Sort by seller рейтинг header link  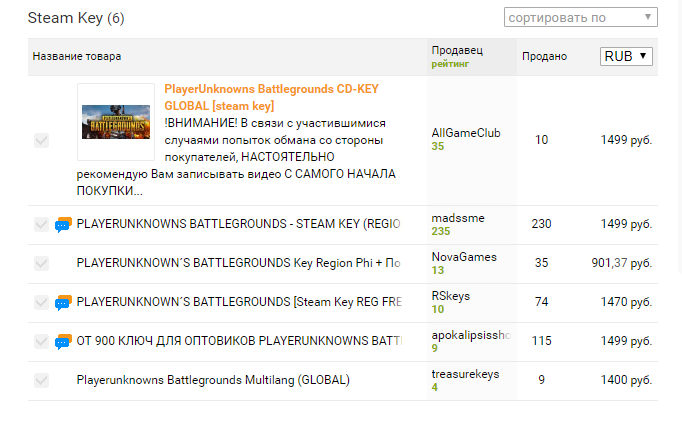coord(450,64)
